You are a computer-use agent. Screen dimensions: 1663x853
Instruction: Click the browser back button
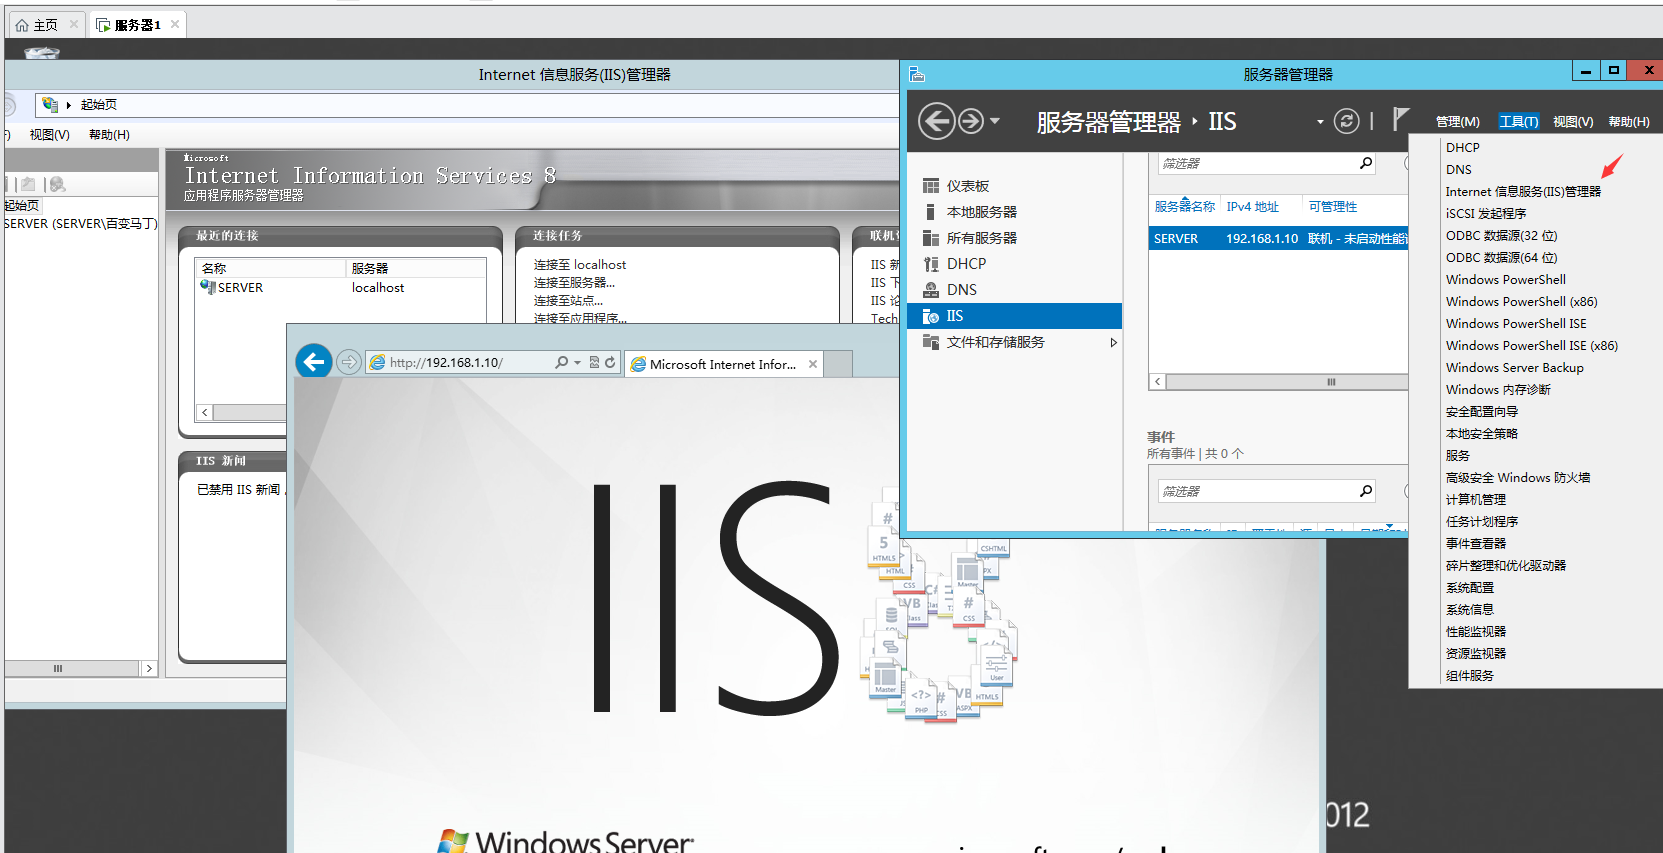tap(314, 361)
